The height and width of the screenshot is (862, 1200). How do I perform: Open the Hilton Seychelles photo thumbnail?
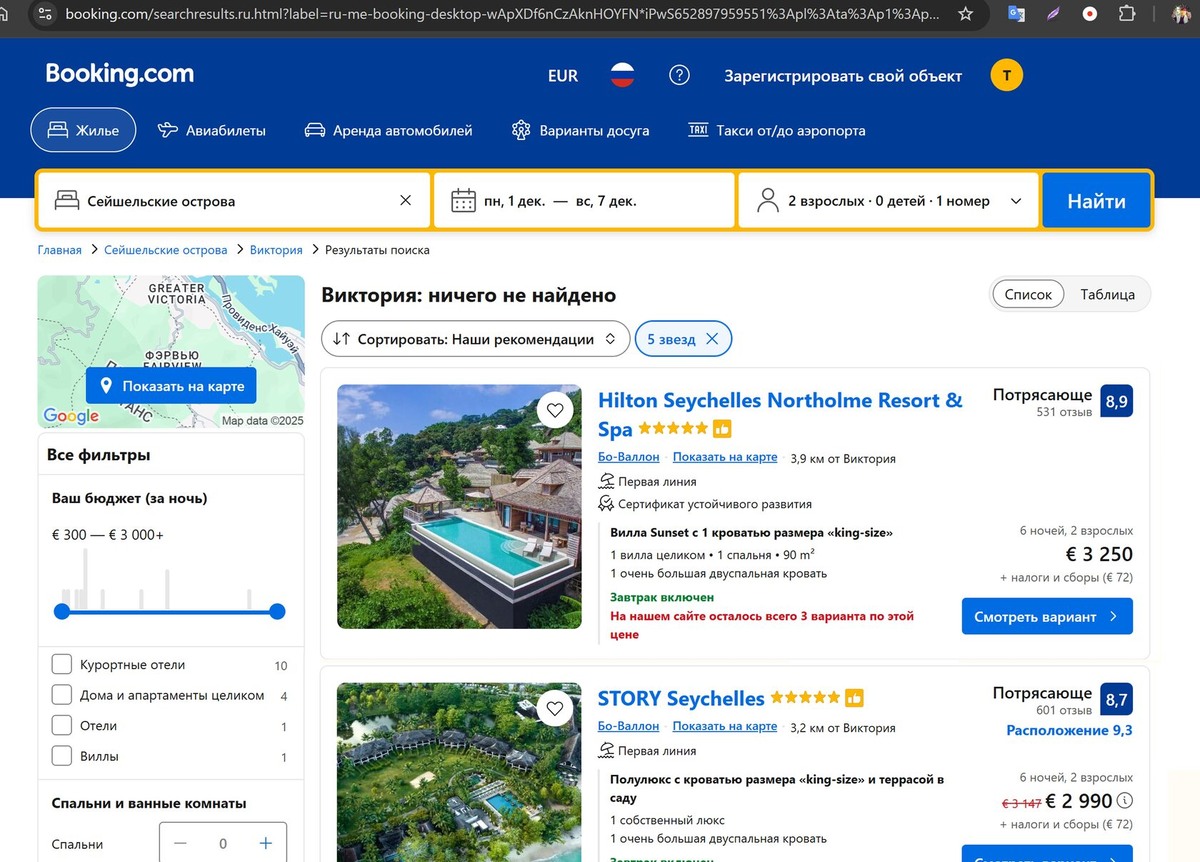click(459, 506)
